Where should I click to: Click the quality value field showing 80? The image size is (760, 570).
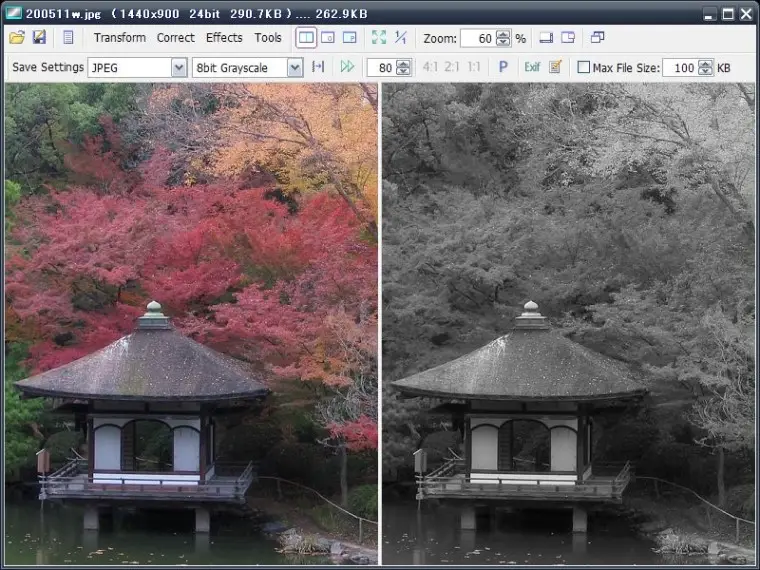pyautogui.click(x=381, y=67)
